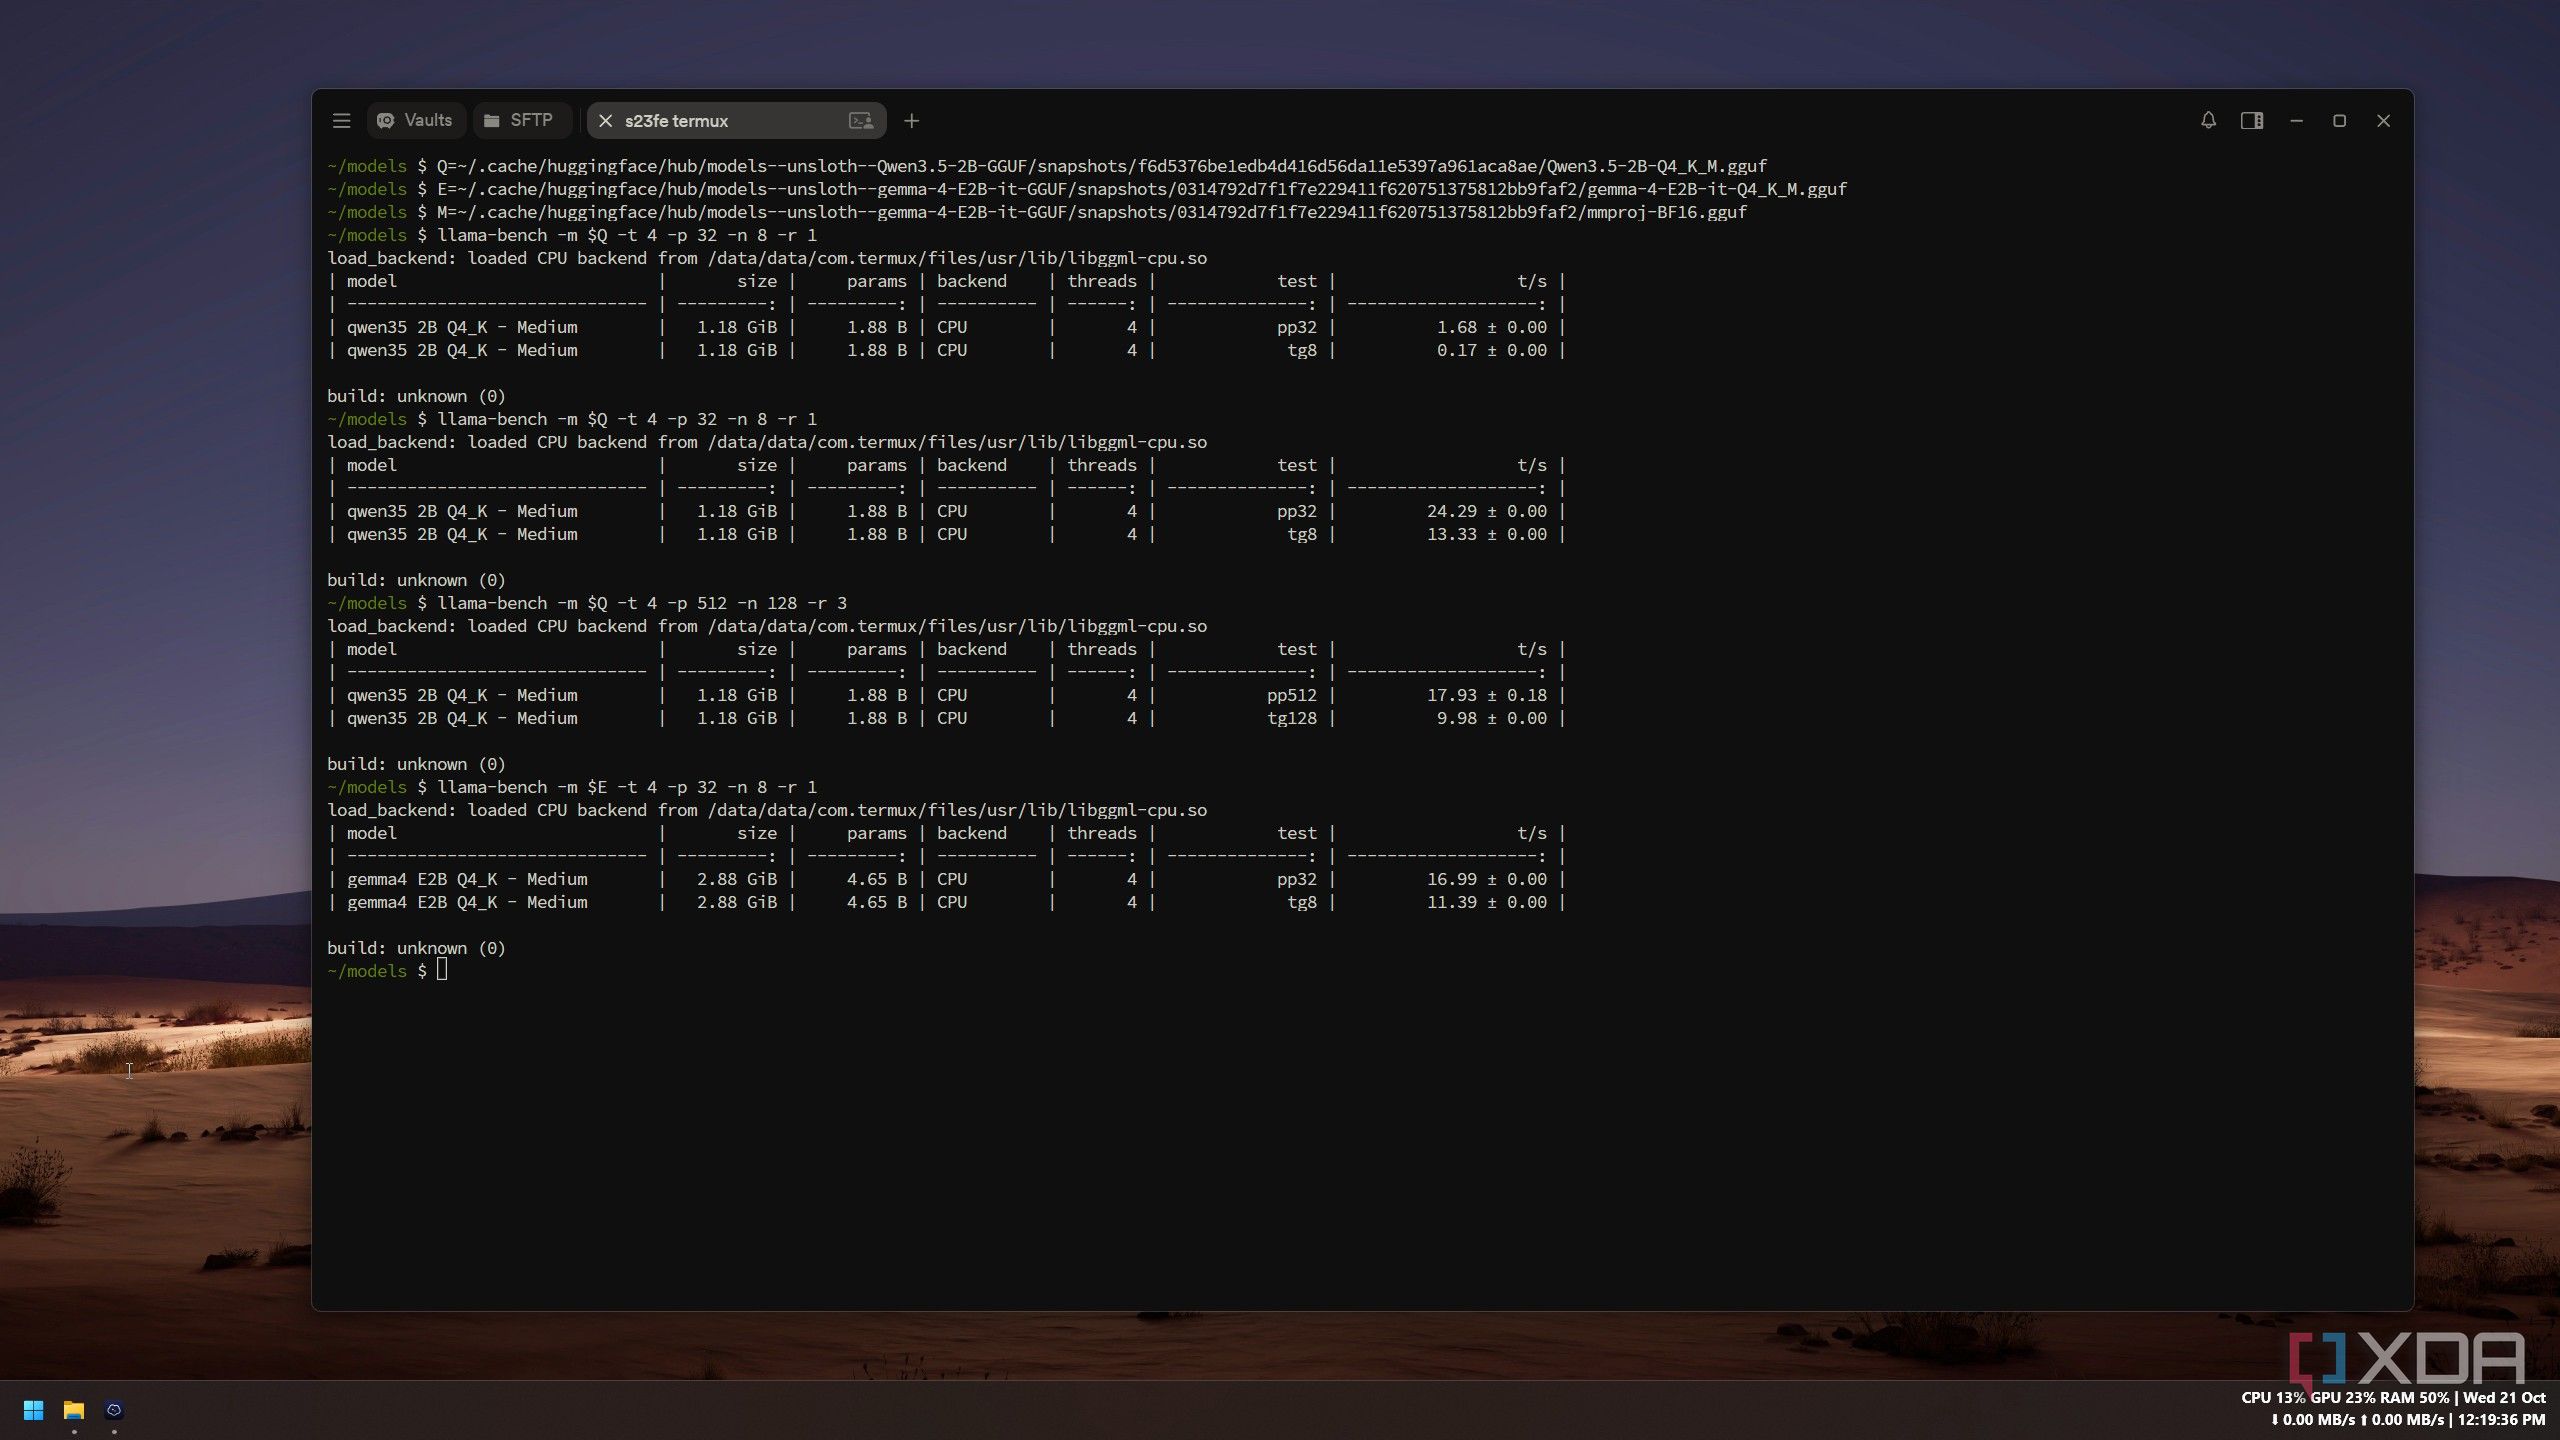Open the notifications bell
The image size is (2560, 1440).
(2208, 121)
